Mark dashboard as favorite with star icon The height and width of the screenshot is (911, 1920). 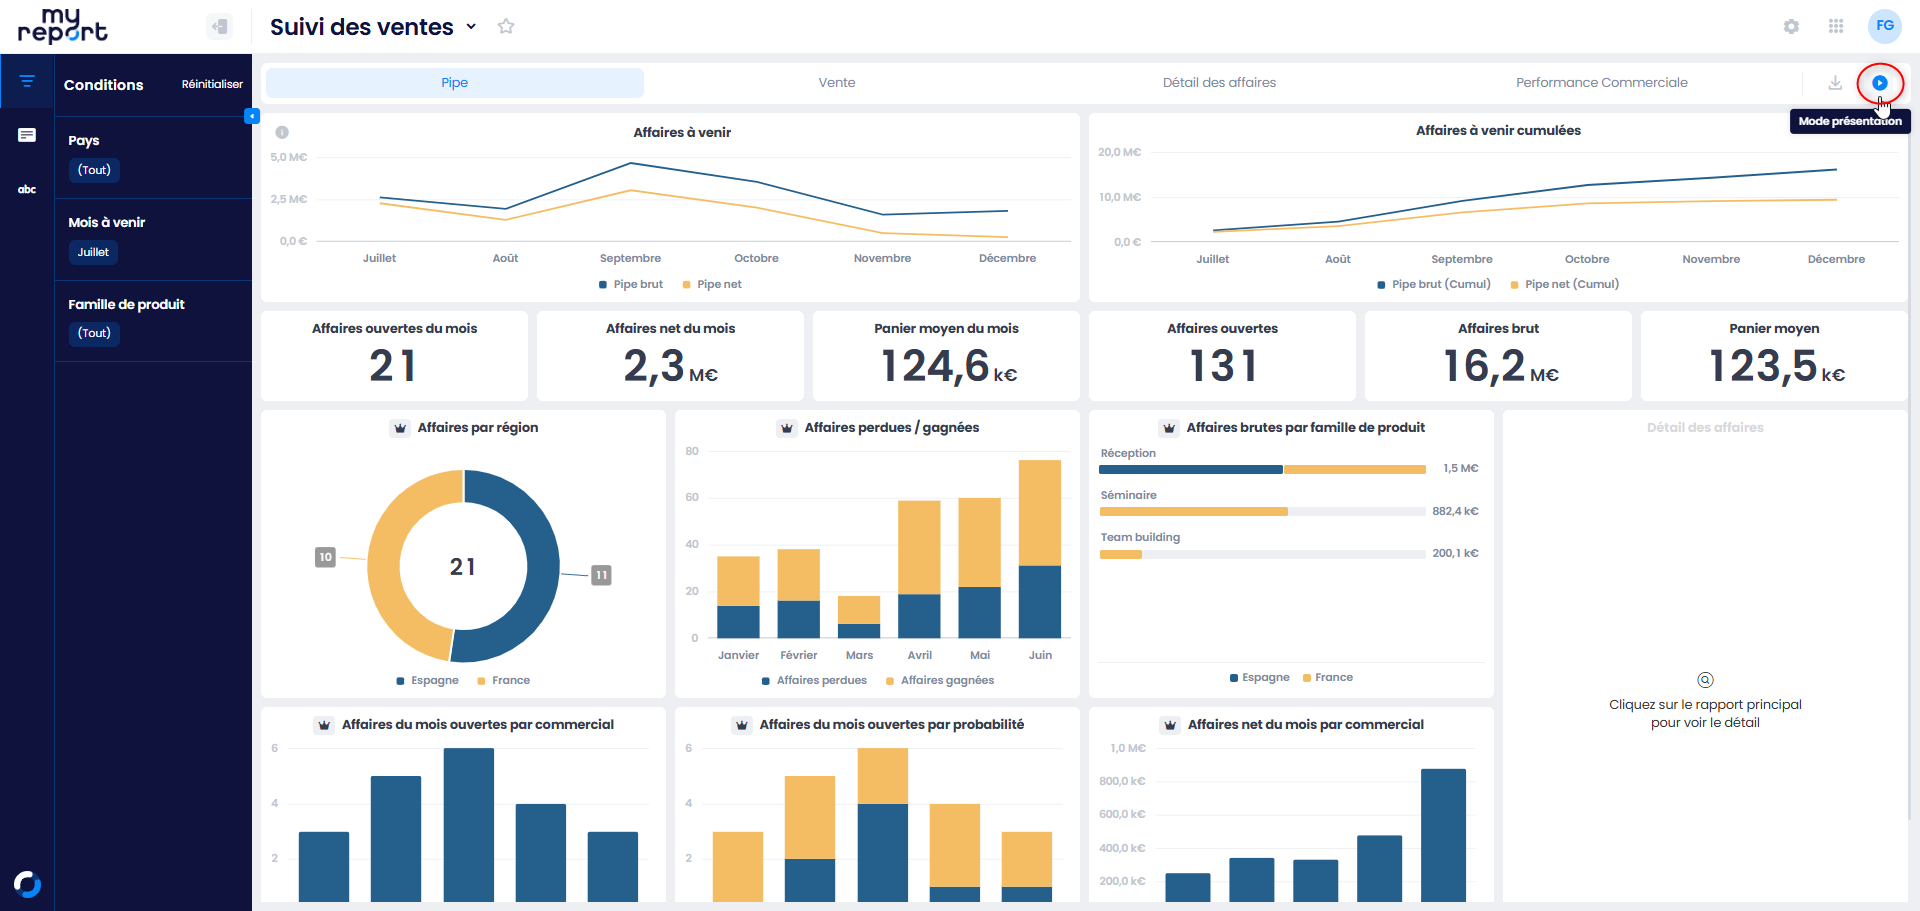(x=506, y=27)
